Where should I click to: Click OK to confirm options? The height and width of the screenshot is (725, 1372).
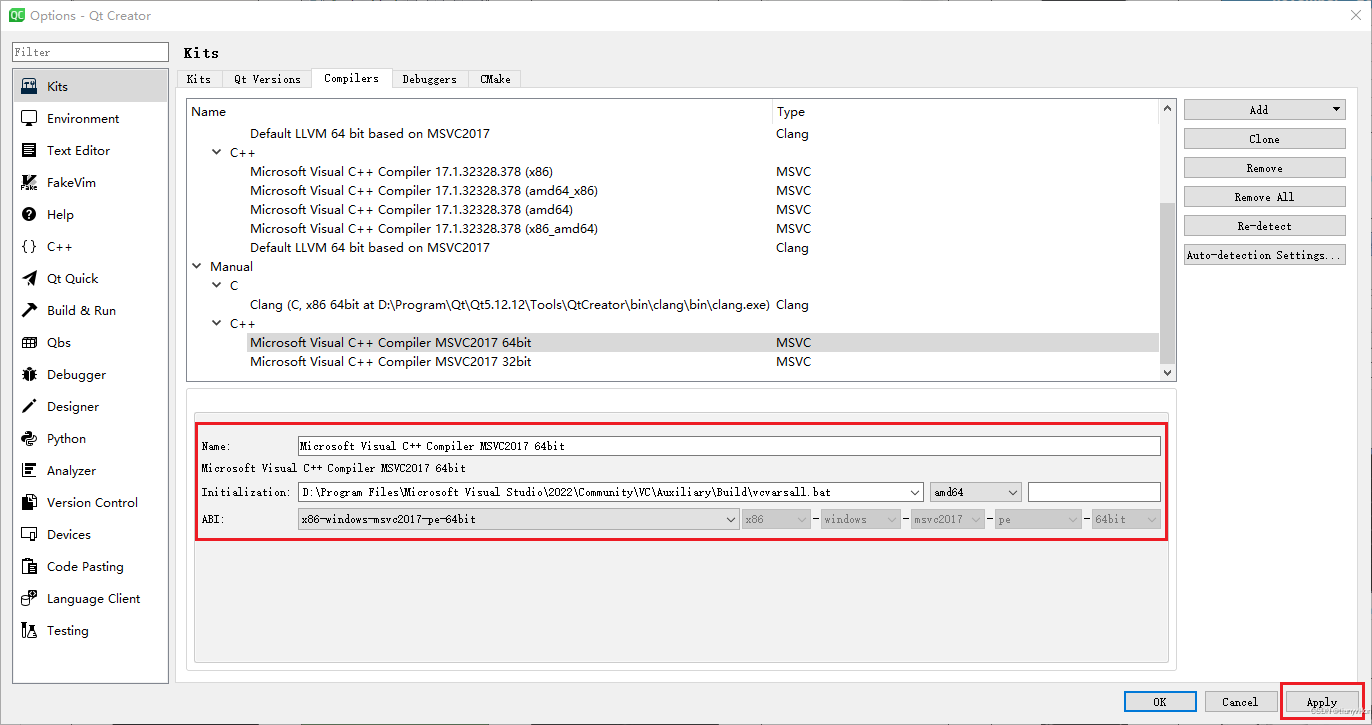pos(1160,702)
